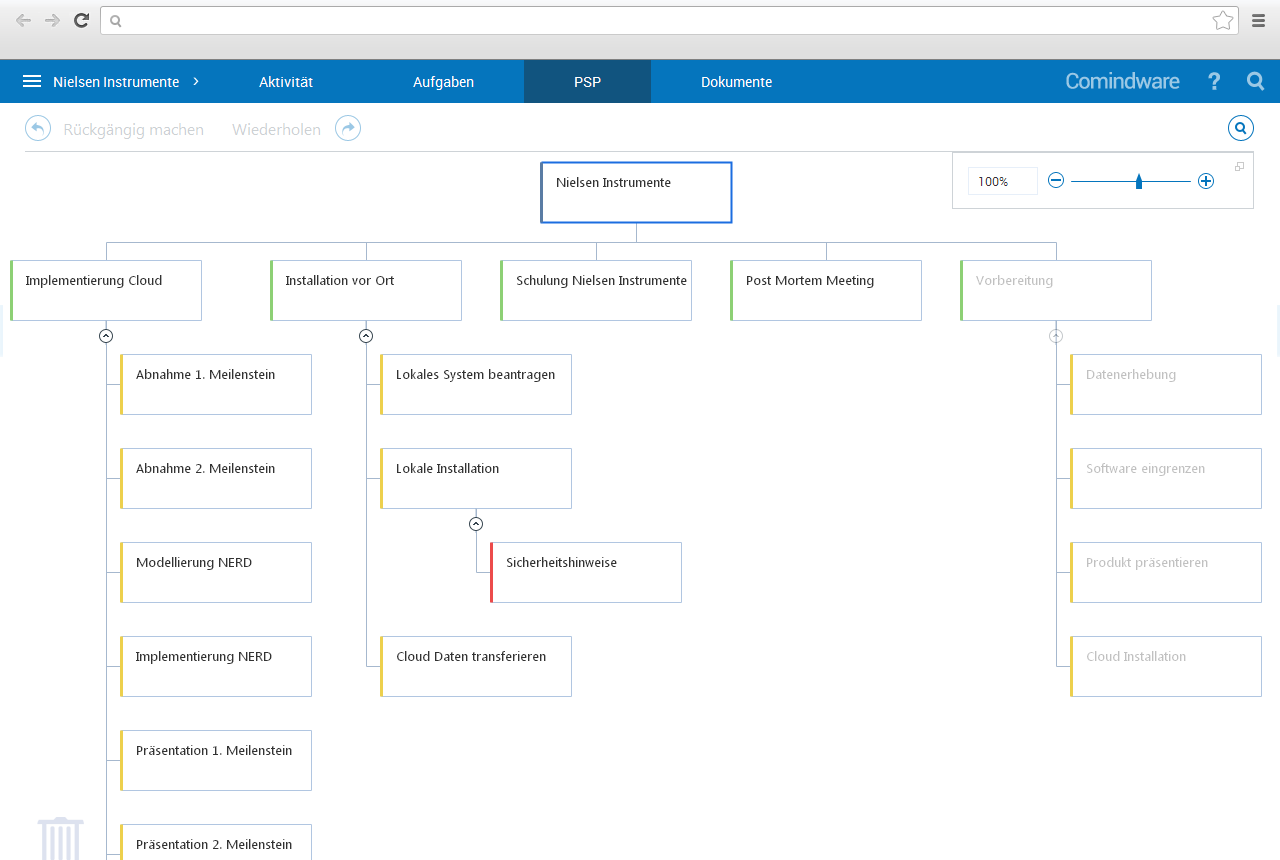This screenshot has width=1280, height=860.
Task: Select the Lokales System beantragen node
Action: 476,384
